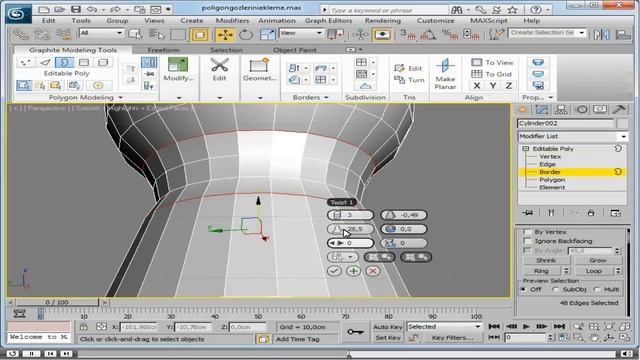Click the Set Key key icon
Image resolution: width=640 pixels, height=360 pixels.
(356, 332)
